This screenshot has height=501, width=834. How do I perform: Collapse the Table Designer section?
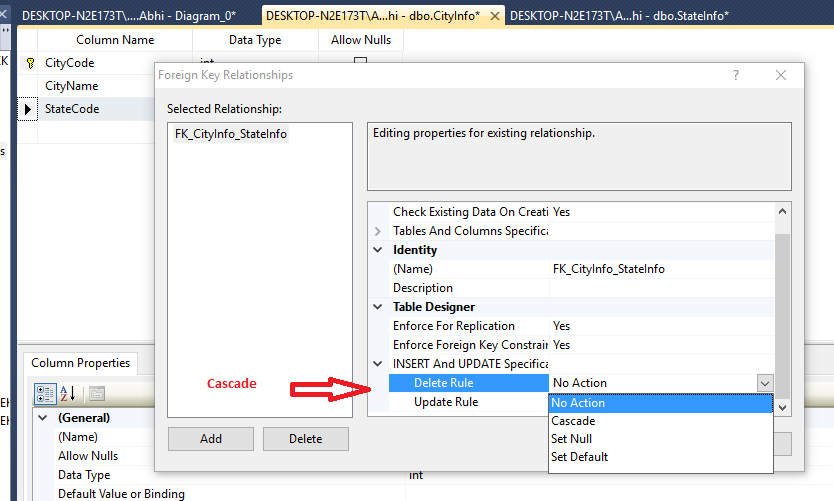pos(378,307)
